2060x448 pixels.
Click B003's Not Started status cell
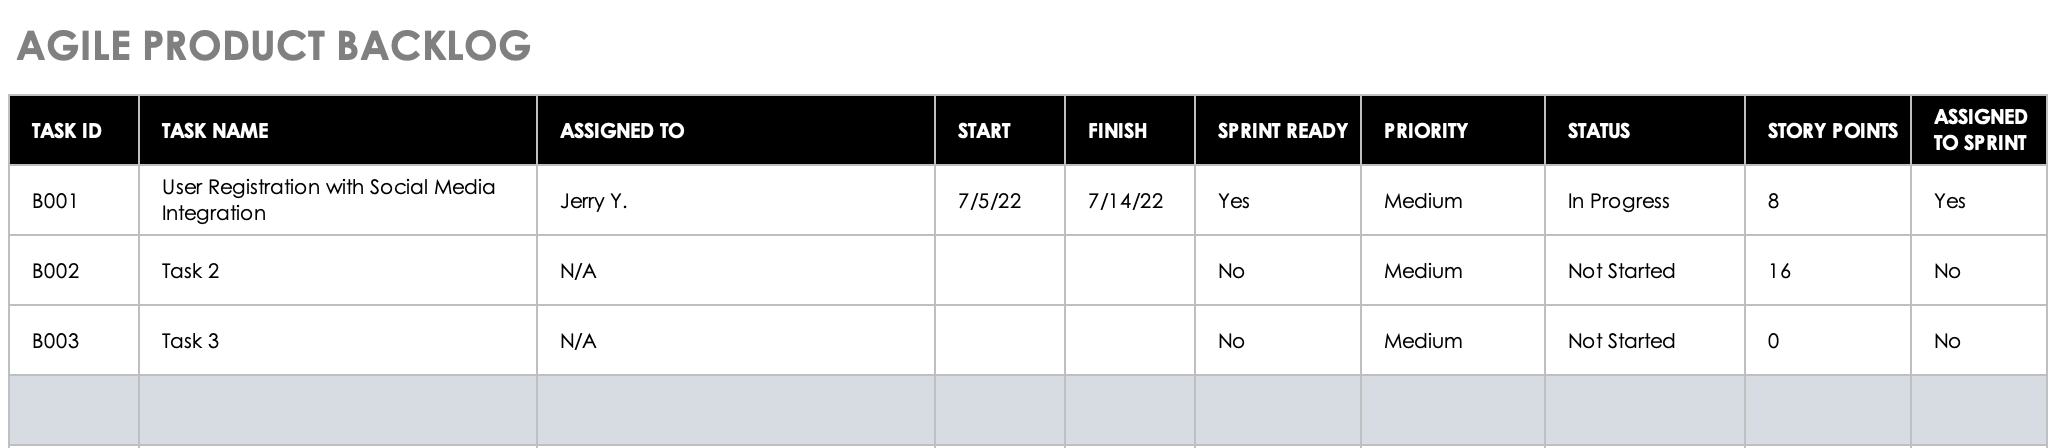[1621, 341]
